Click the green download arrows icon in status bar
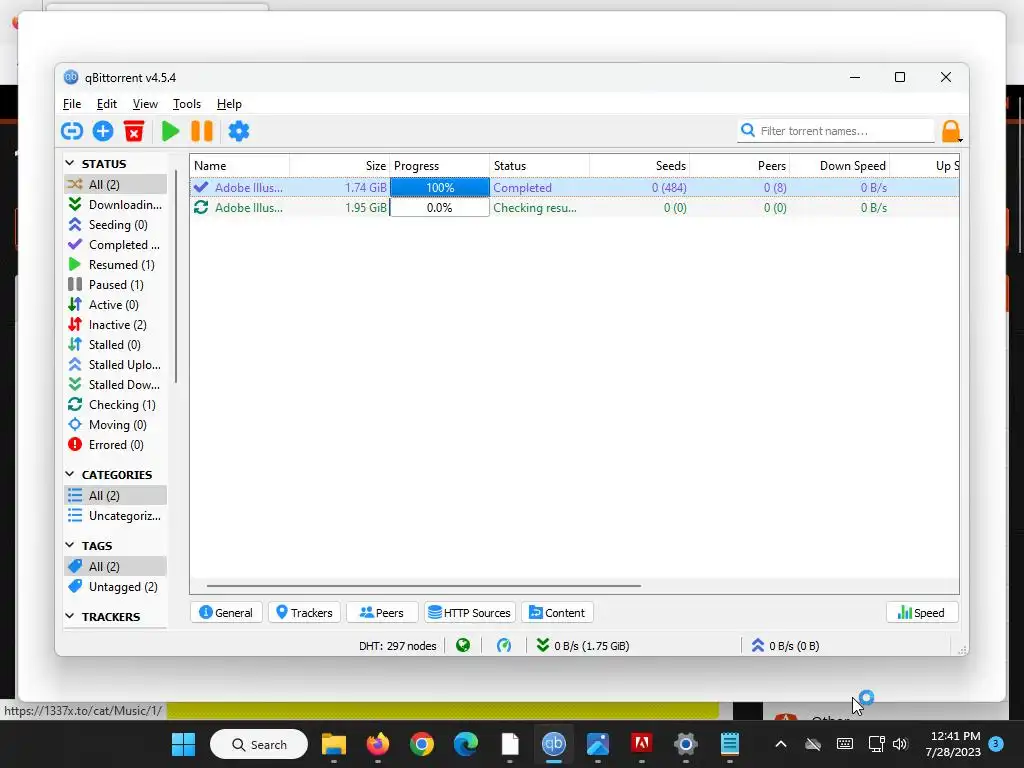Screen dimensions: 1024x768 (x=542, y=646)
